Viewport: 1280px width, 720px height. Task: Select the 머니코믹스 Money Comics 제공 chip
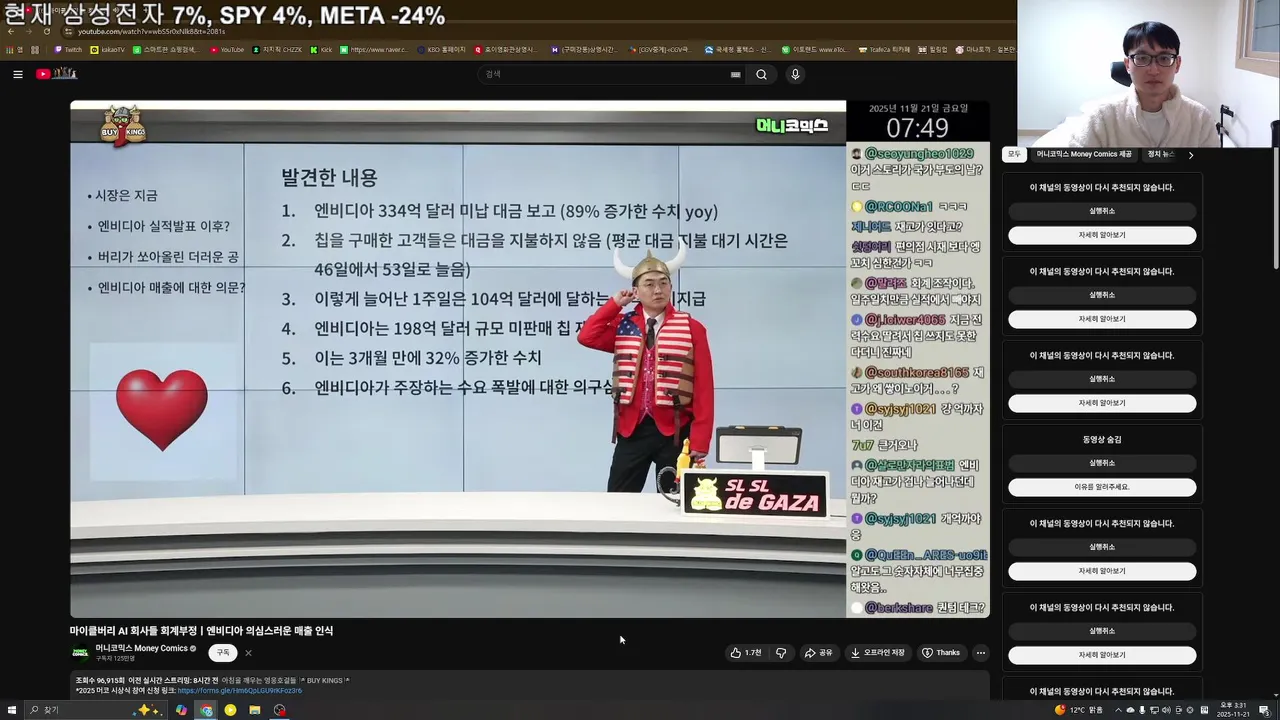[x=1084, y=154]
